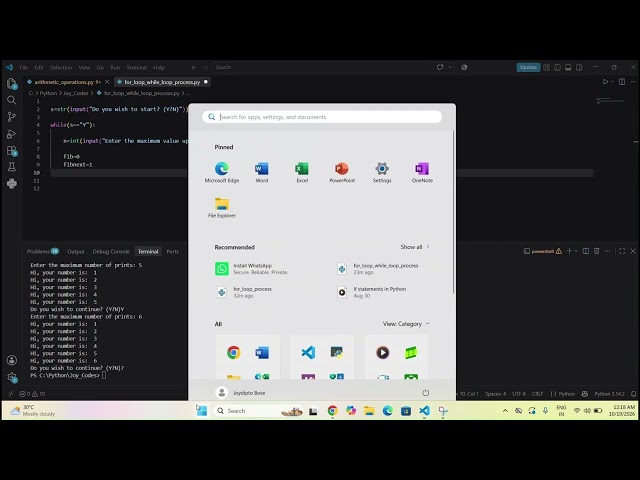Open Install WhatsApp recommendation
The width and height of the screenshot is (640, 480).
pyautogui.click(x=252, y=269)
